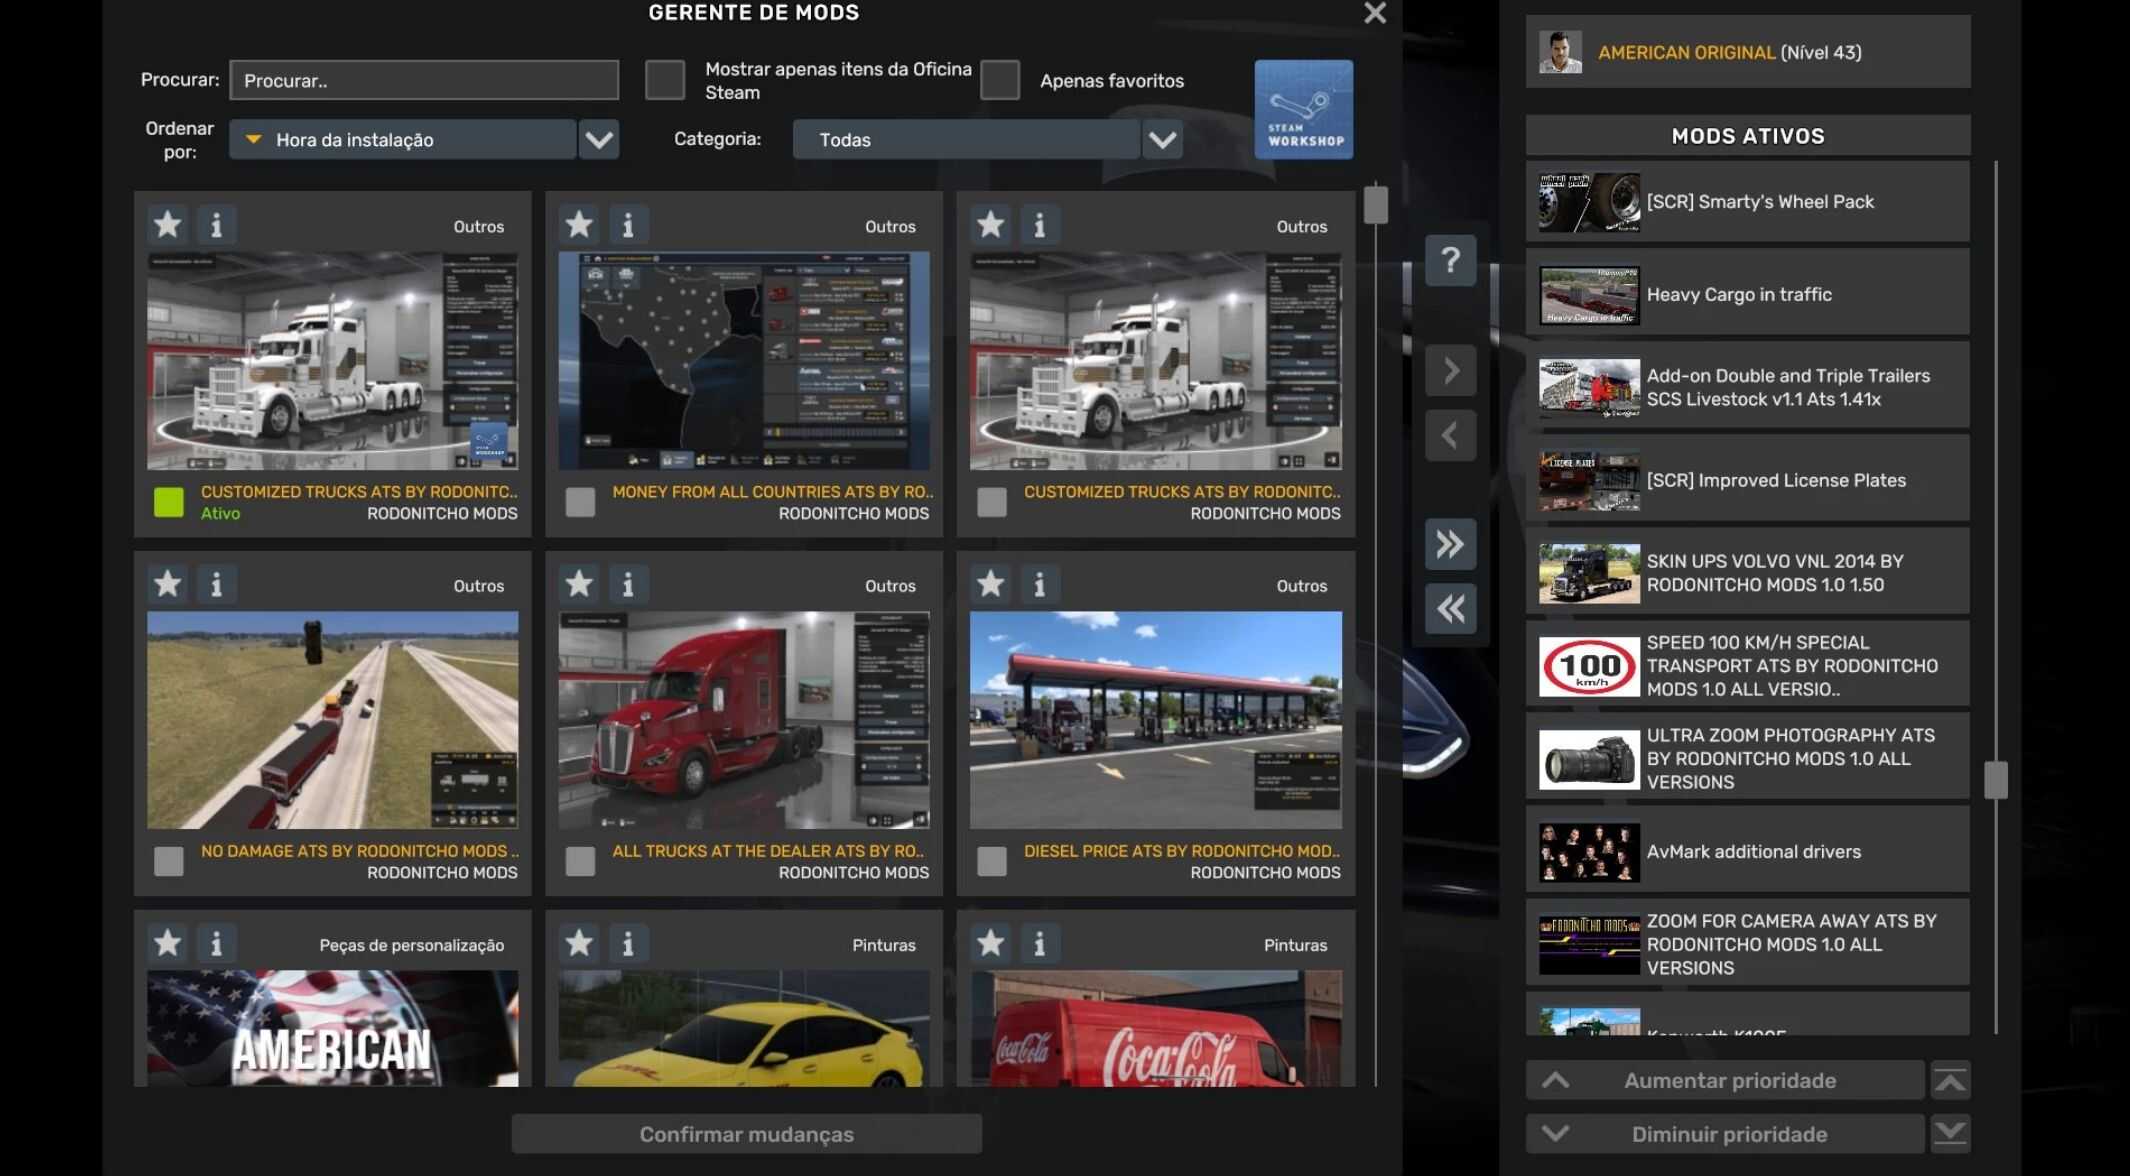Image resolution: width=2130 pixels, height=1176 pixels.
Task: Click the double right arrow activate-all icon
Action: tap(1450, 545)
